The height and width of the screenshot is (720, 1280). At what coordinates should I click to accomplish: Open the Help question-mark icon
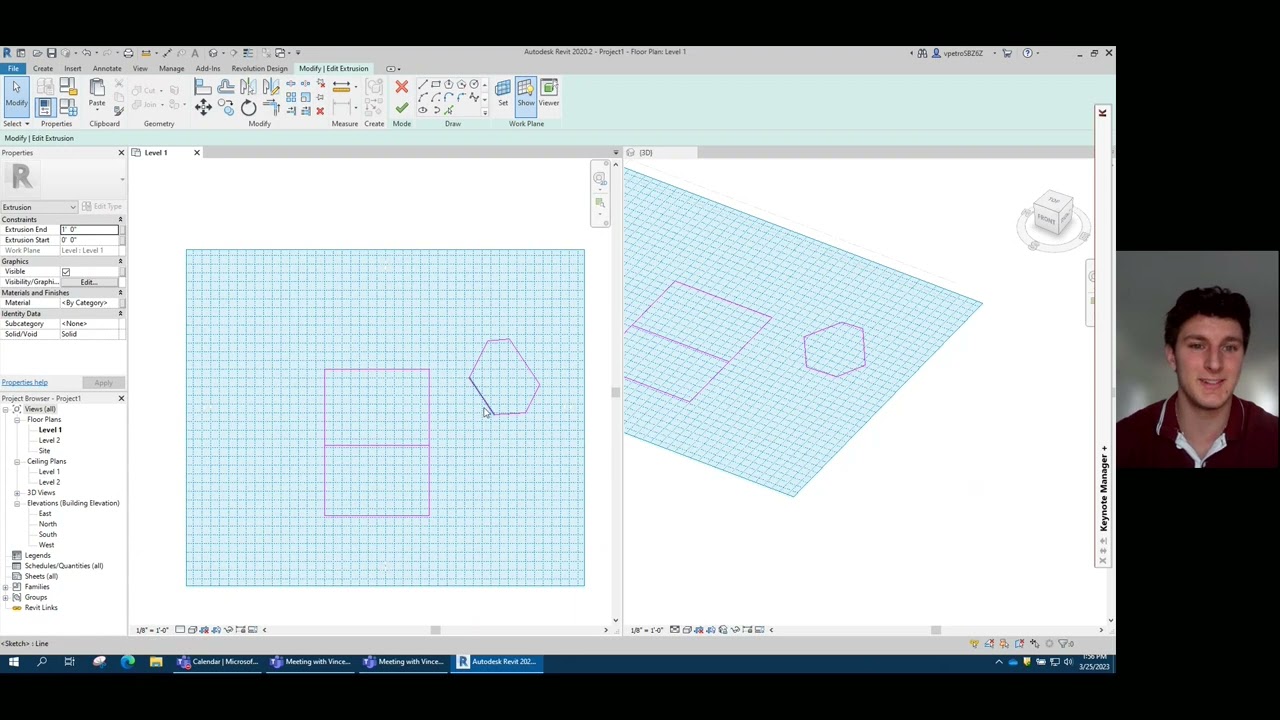tap(1027, 53)
